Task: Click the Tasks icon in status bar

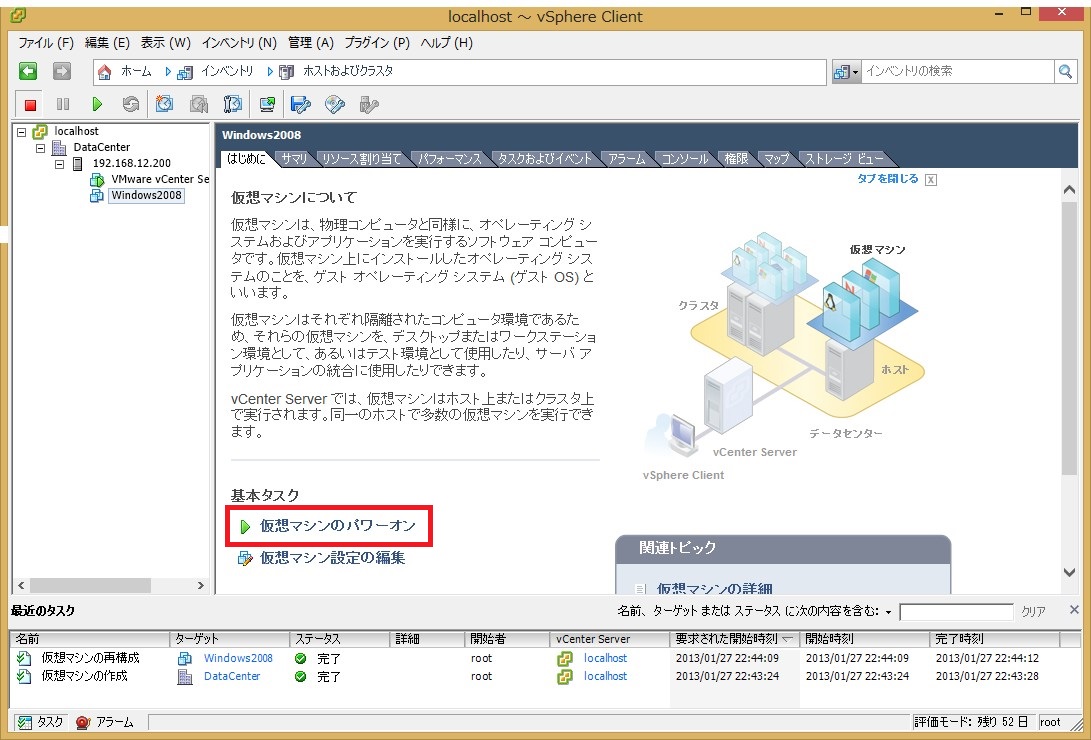Action: 25,722
